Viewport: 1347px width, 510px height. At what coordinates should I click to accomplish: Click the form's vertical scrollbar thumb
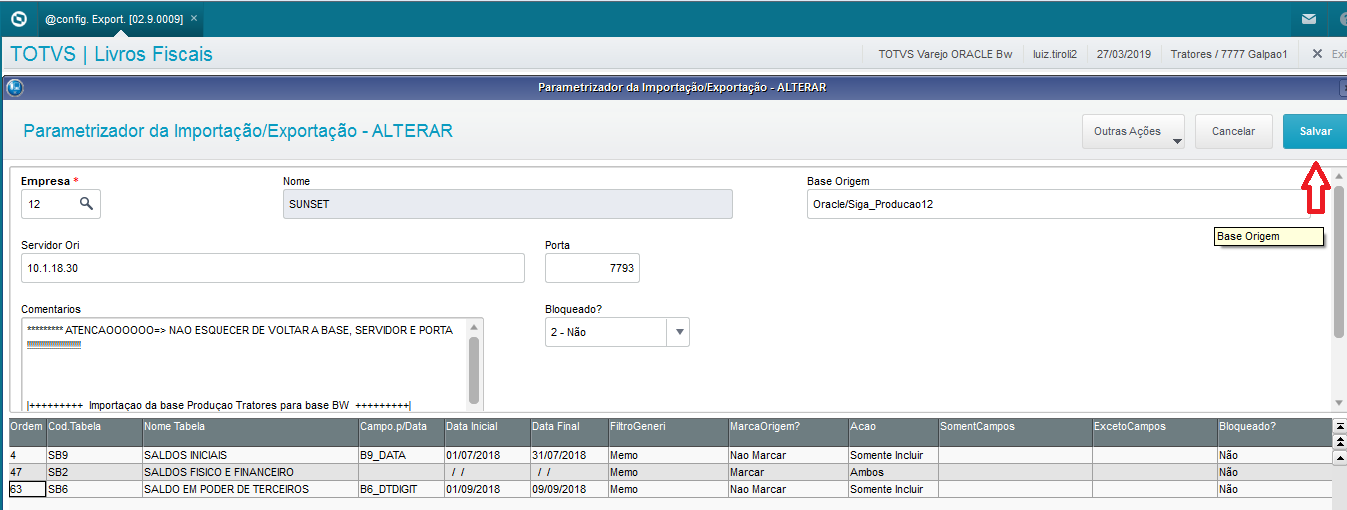pyautogui.click(x=1339, y=261)
